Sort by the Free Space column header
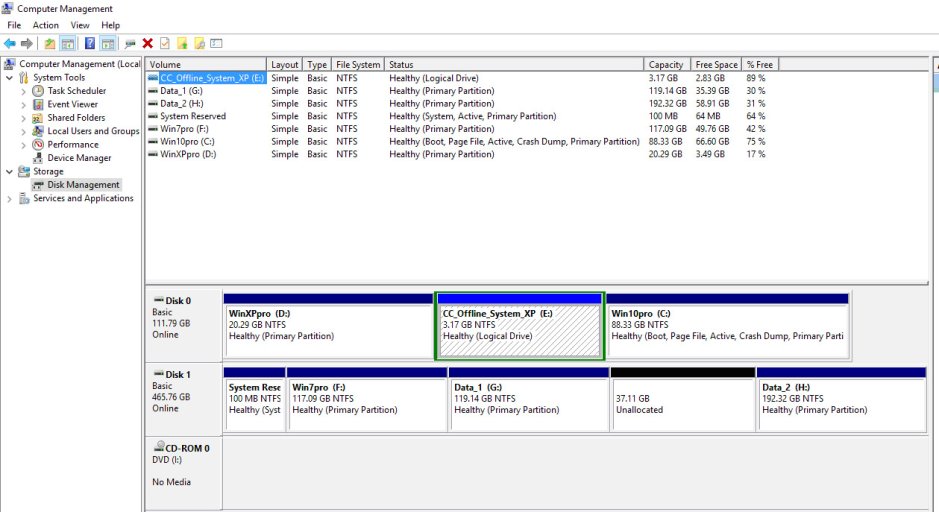 716,64
